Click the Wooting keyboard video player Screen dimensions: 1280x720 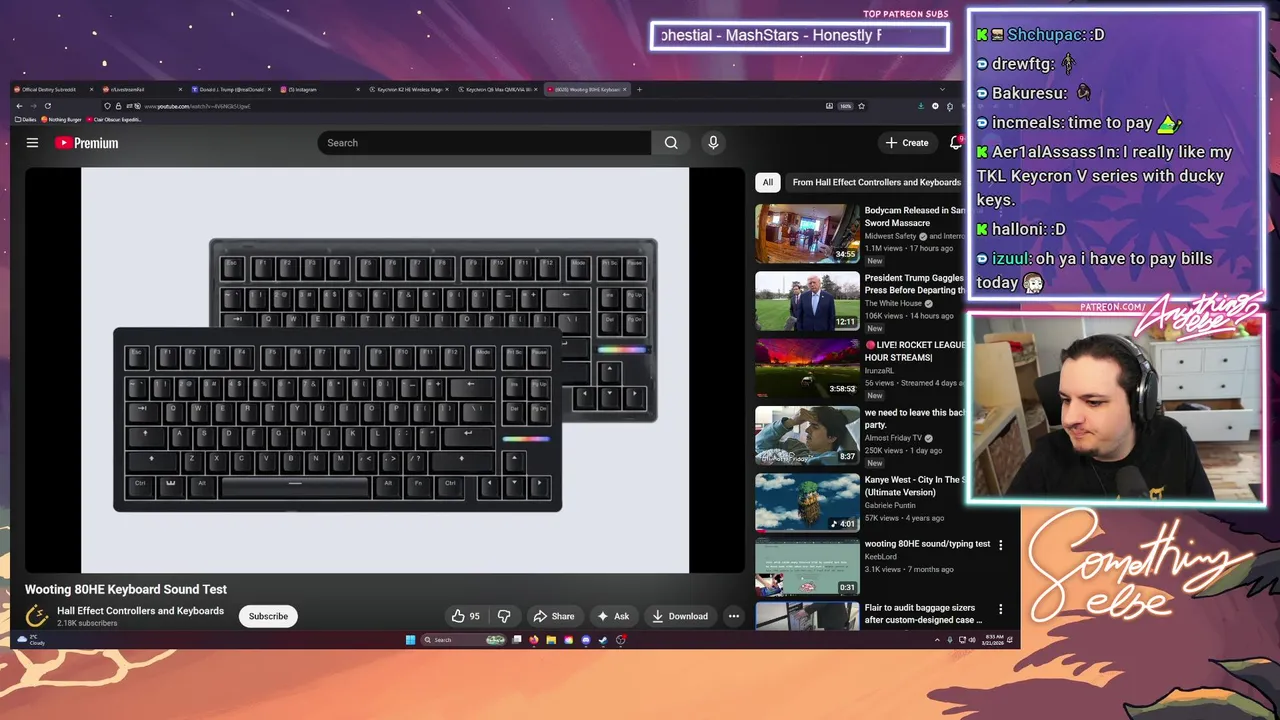pos(385,370)
